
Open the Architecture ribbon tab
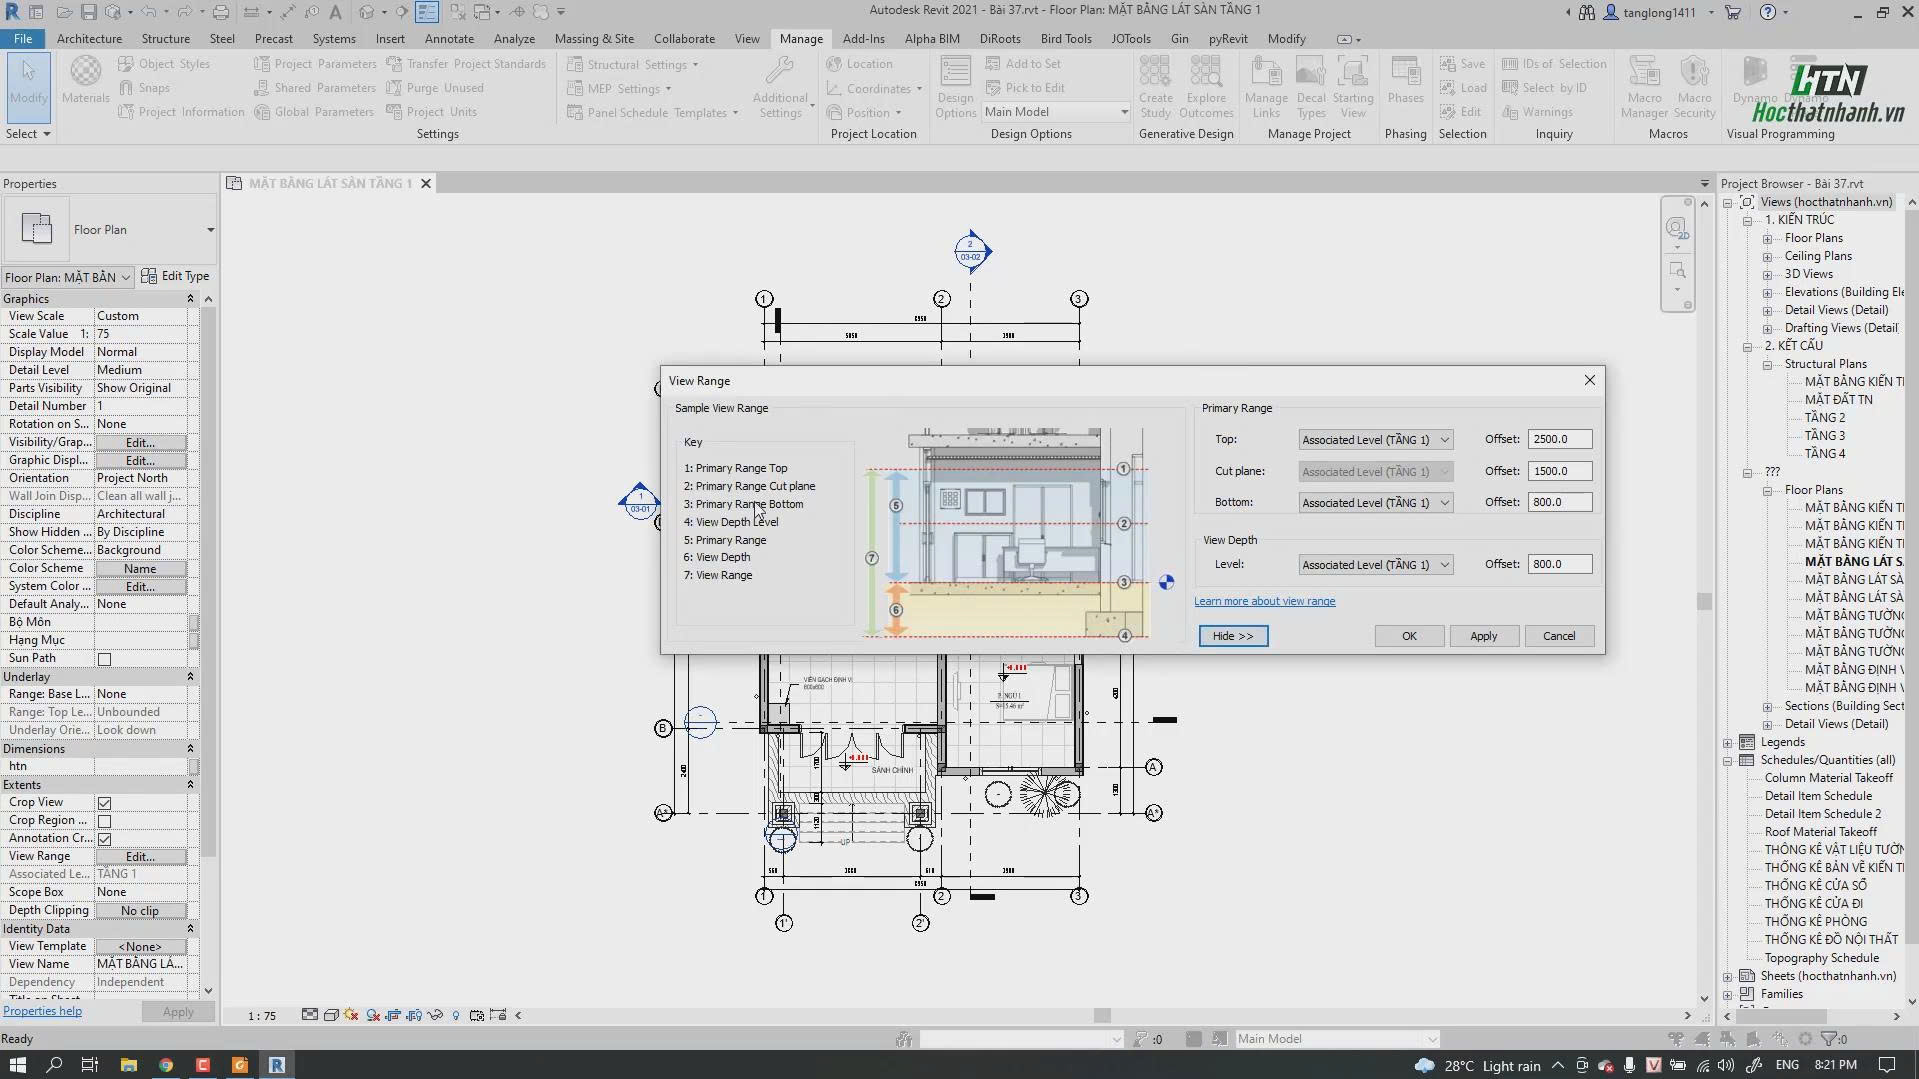(x=89, y=39)
